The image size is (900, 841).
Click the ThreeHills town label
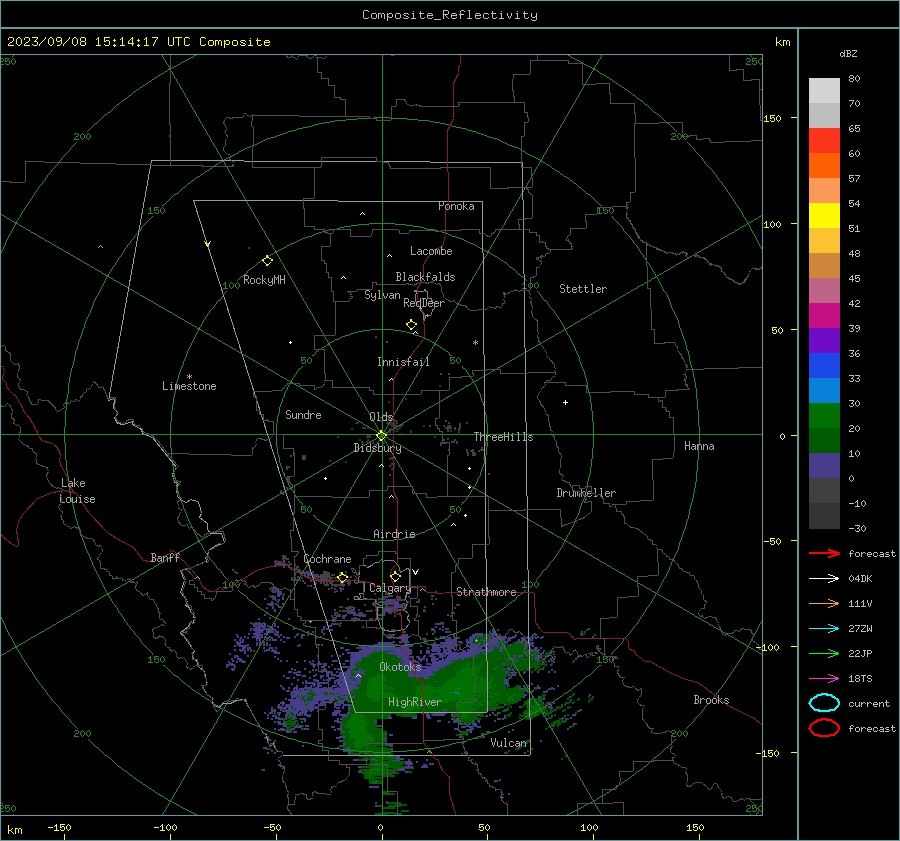[503, 437]
